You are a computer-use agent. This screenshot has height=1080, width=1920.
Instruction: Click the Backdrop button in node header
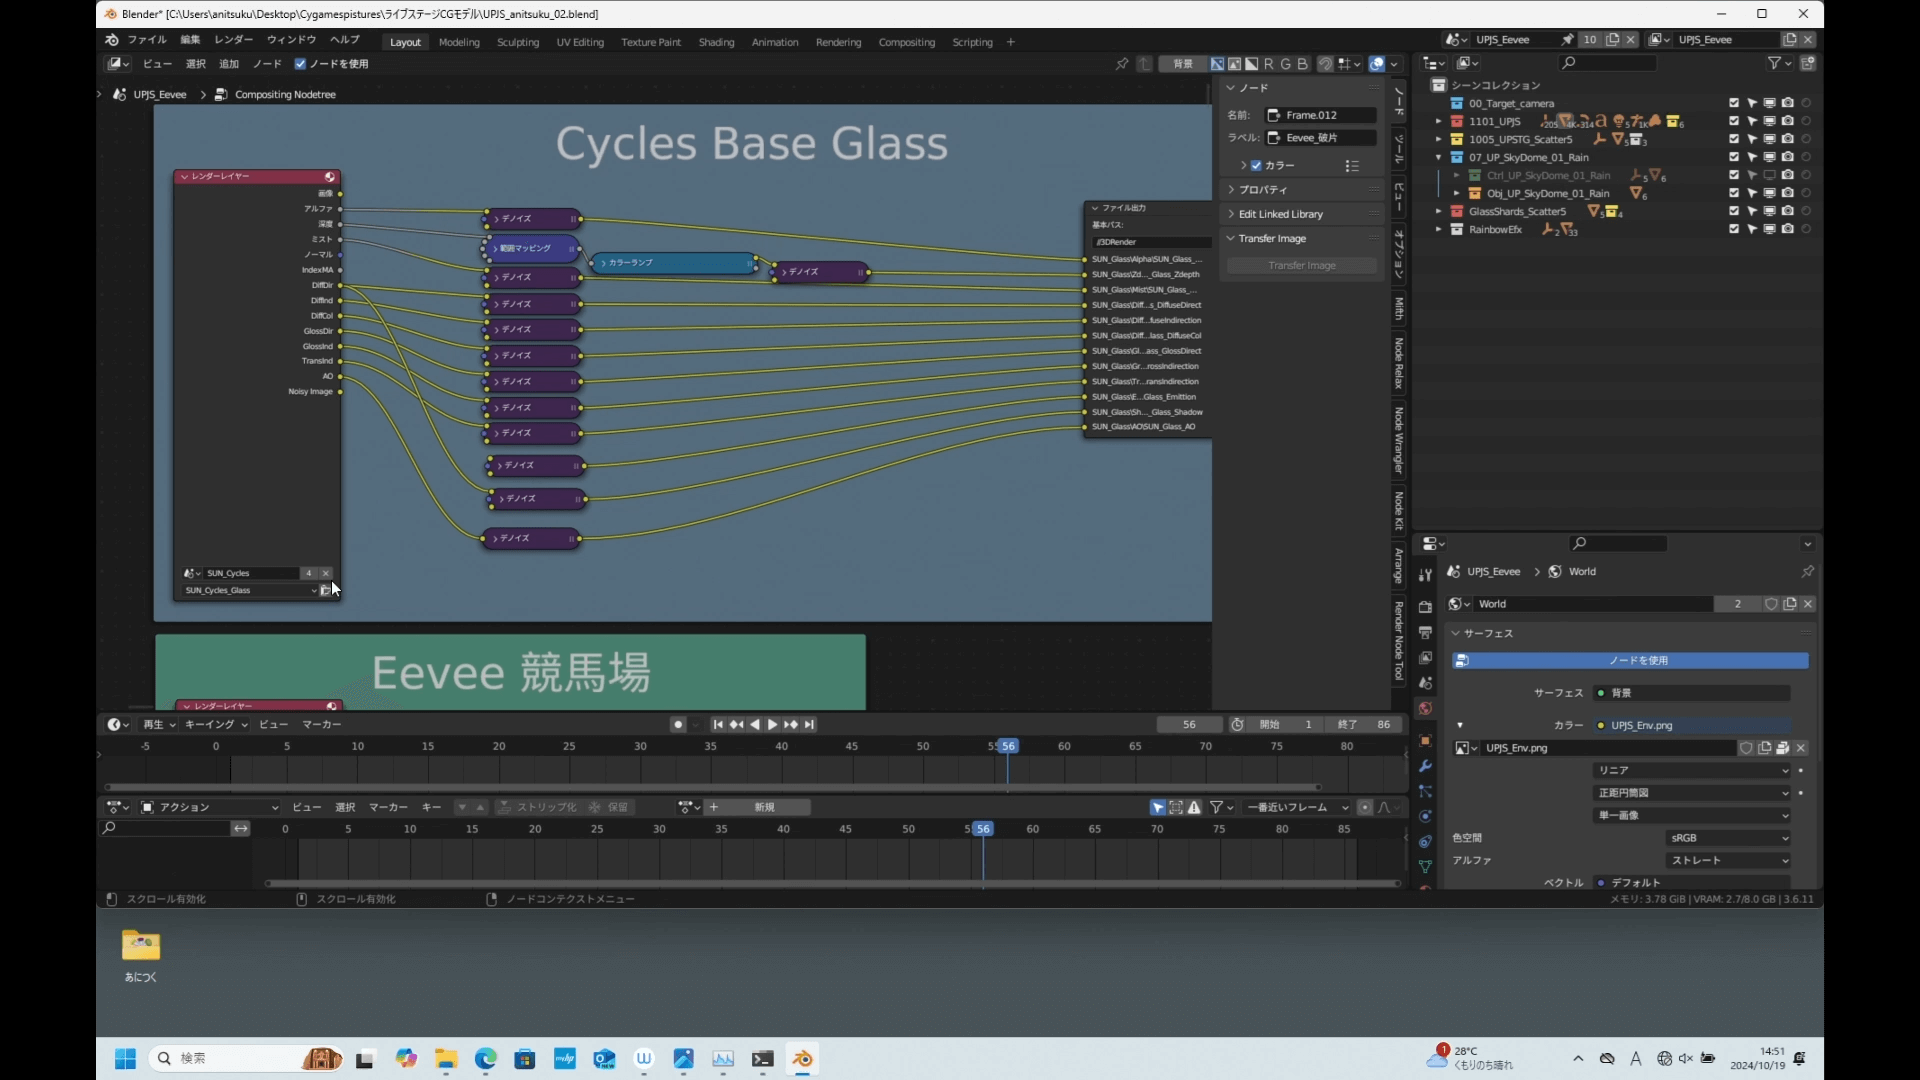[1183, 64]
